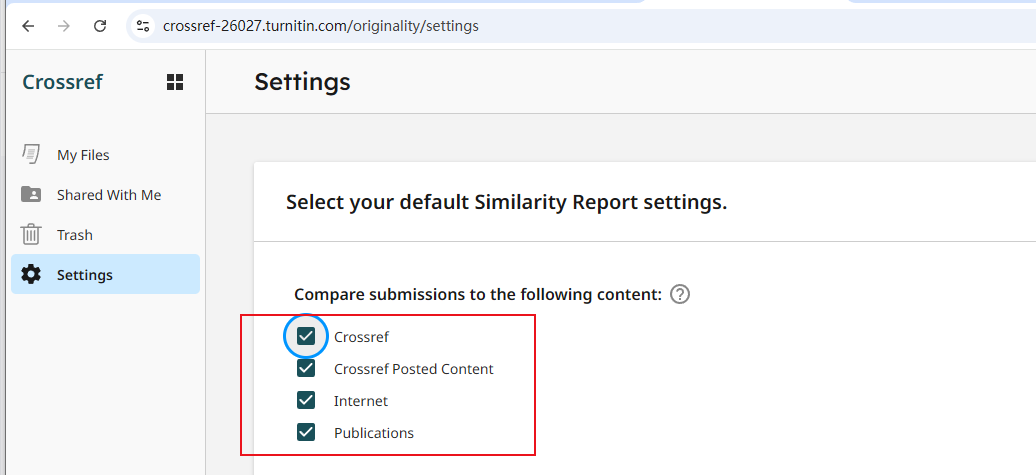Screen dimensions: 1036x475
Task: Click the Crossref logo link
Action: (63, 82)
